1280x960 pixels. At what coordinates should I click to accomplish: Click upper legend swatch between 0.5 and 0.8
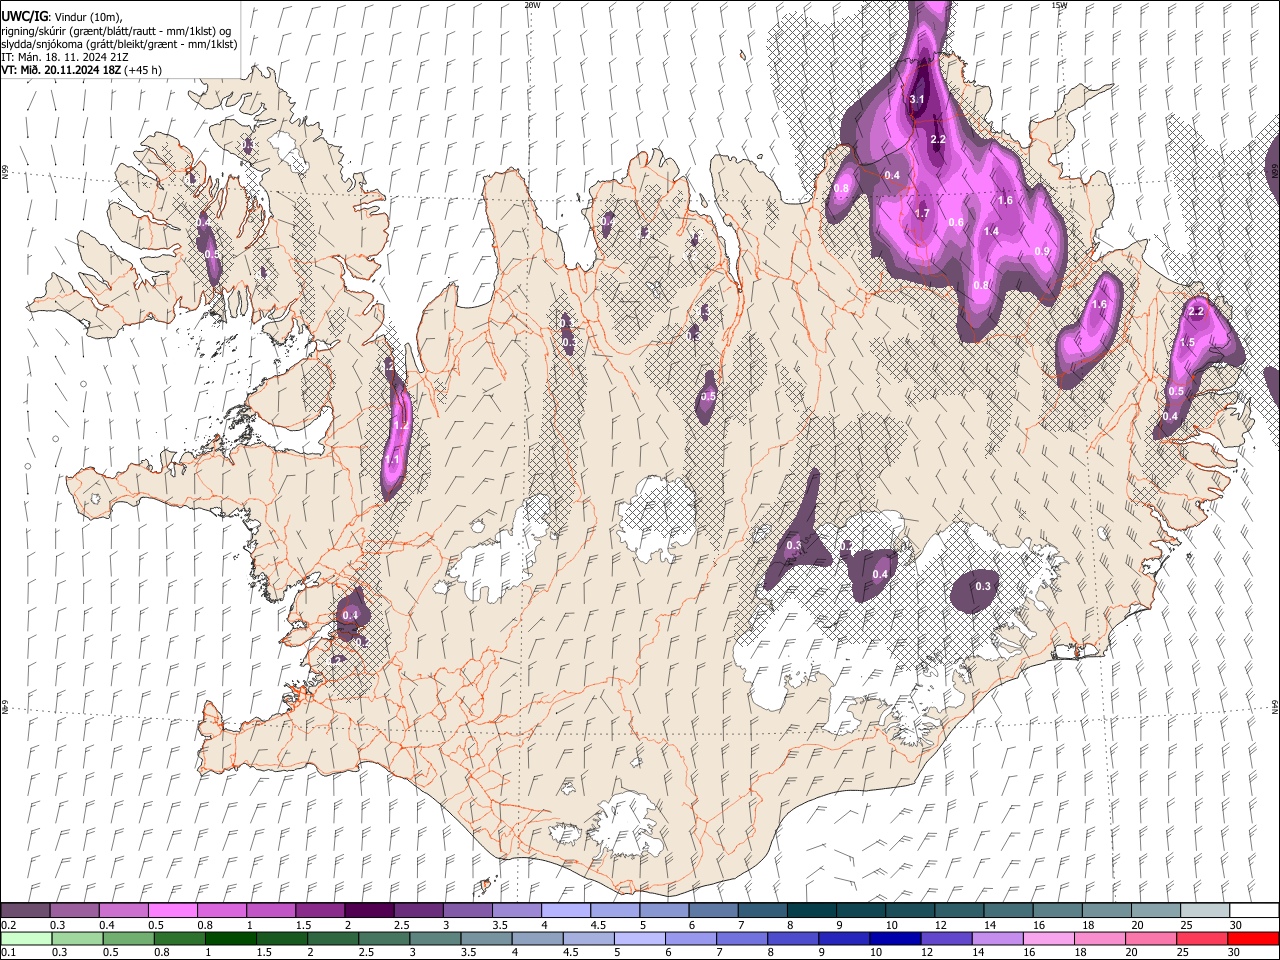tap(172, 910)
